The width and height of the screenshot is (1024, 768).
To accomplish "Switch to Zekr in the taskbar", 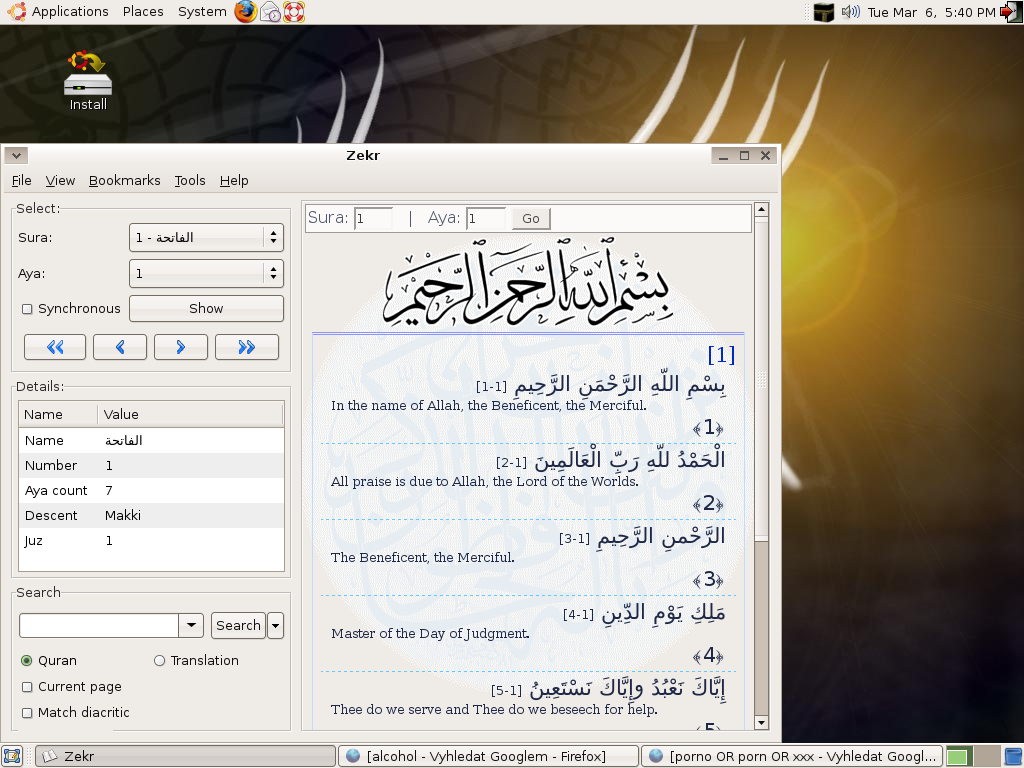I will (x=185, y=756).
